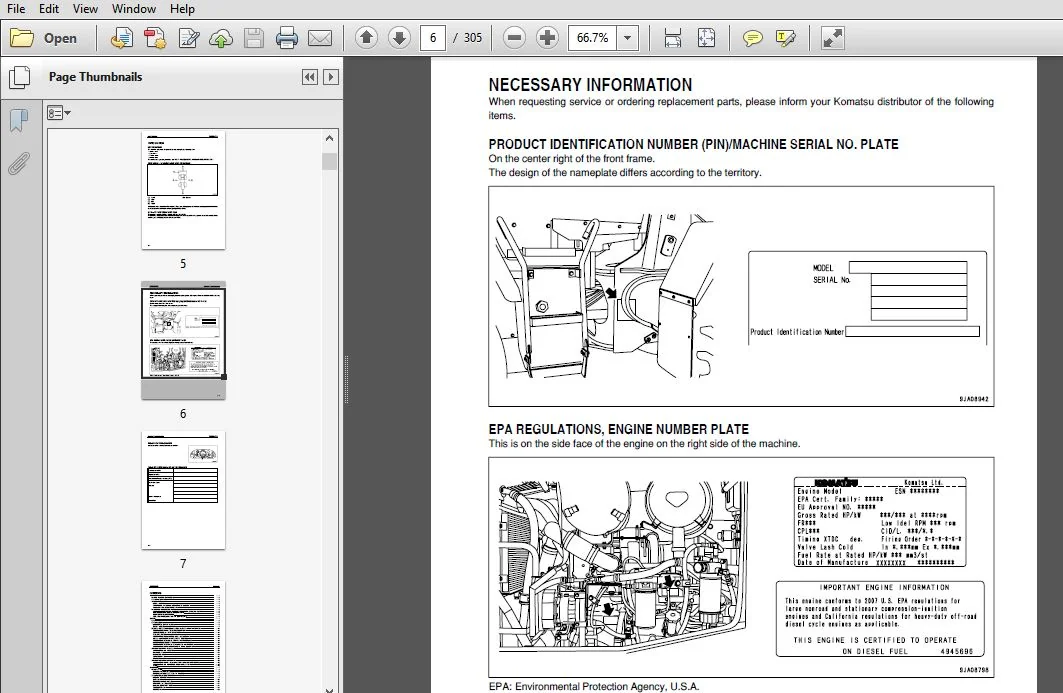Click the Print icon
Screen dimensions: 1063x693
point(287,38)
